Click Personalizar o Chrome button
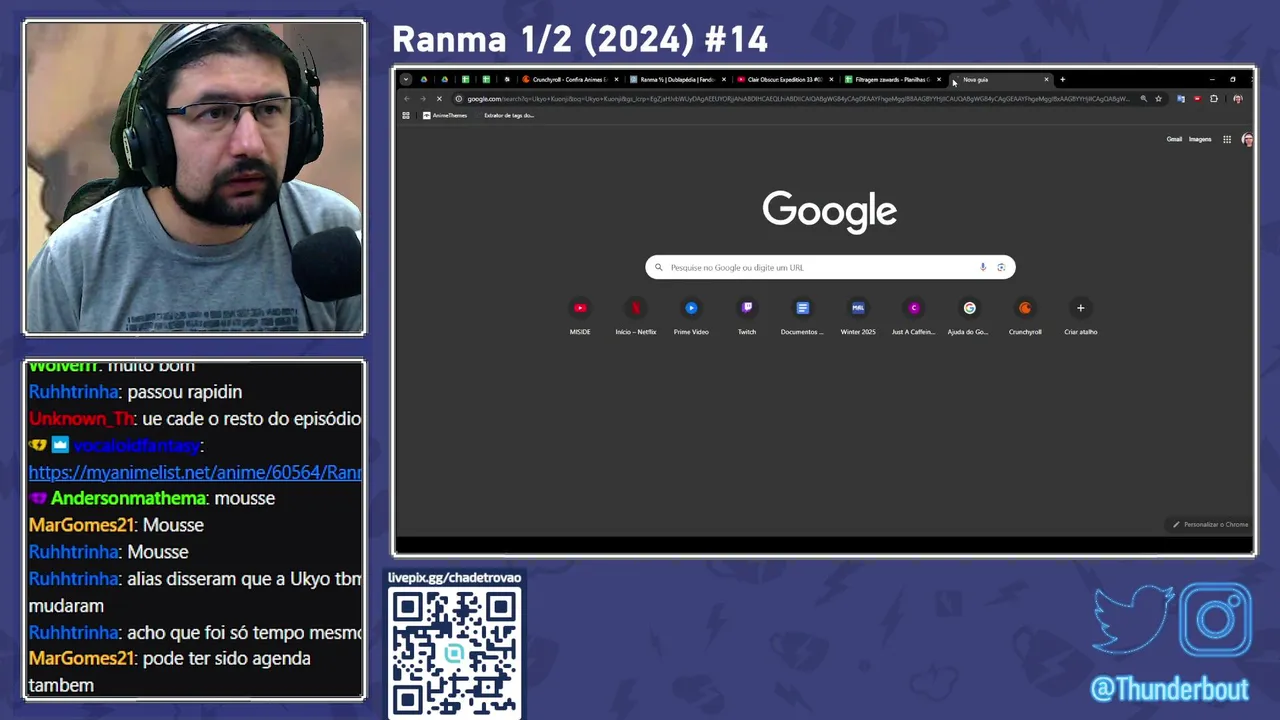The height and width of the screenshot is (720, 1280). tap(1211, 524)
